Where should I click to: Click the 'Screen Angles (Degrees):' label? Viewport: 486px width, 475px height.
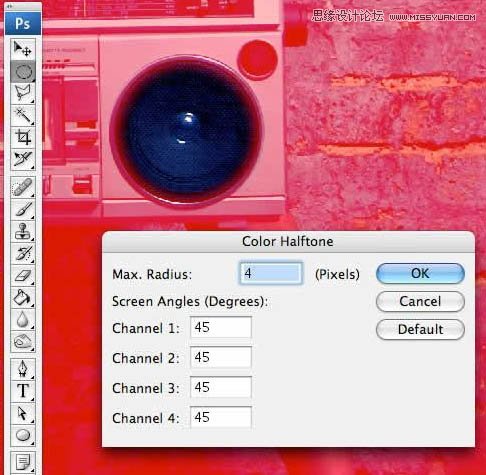pyautogui.click(x=190, y=302)
